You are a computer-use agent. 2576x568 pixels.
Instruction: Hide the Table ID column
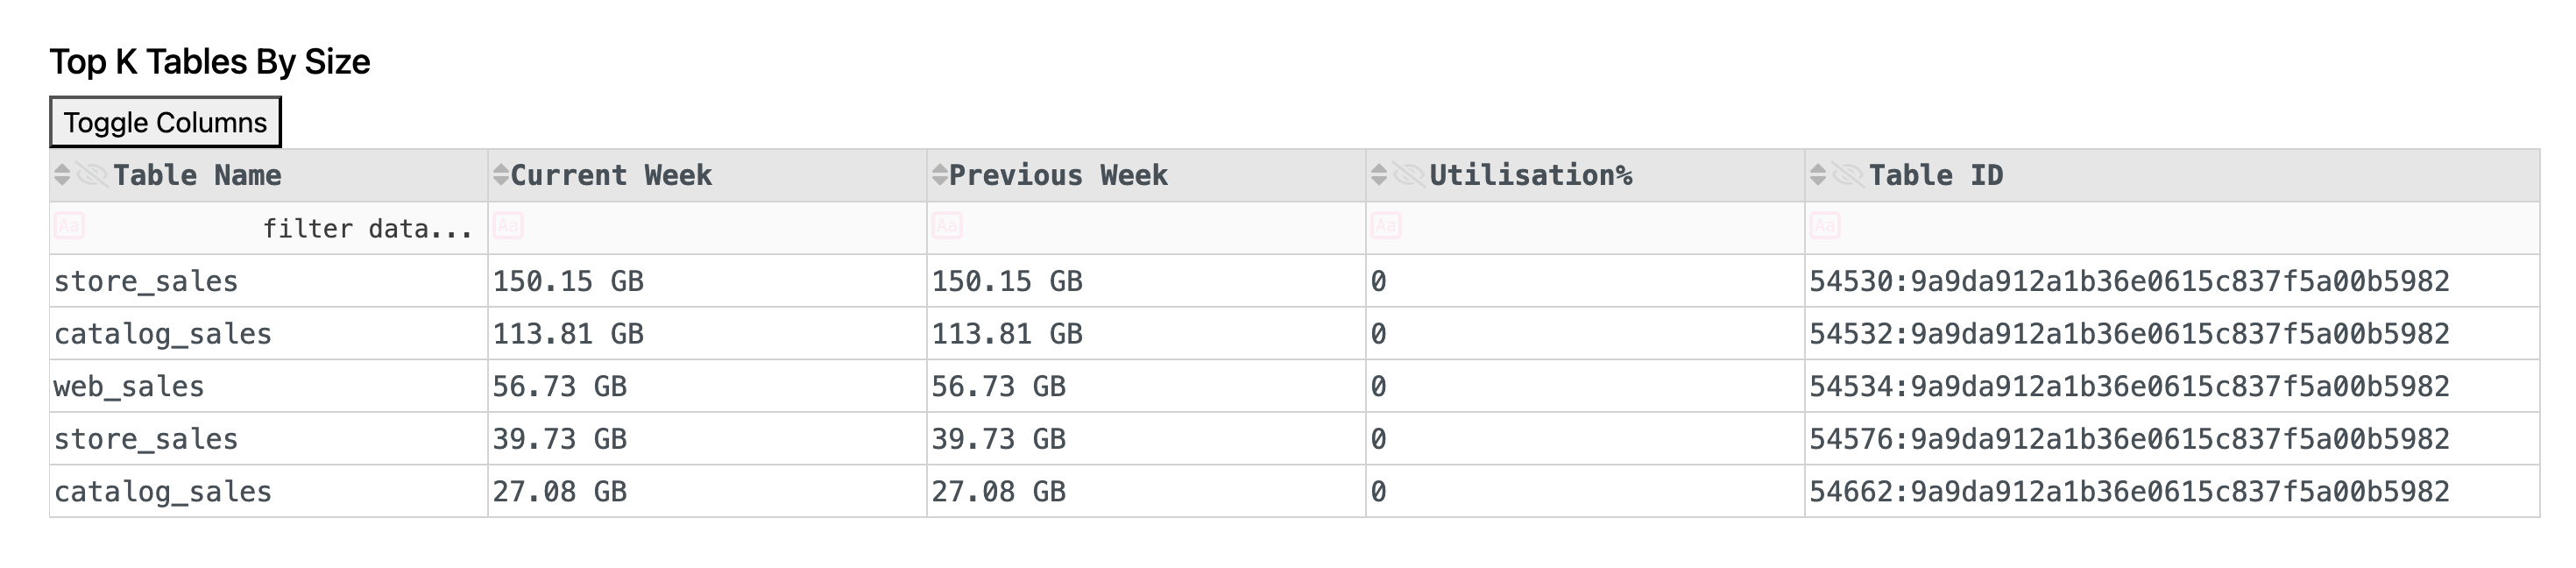pos(1847,175)
